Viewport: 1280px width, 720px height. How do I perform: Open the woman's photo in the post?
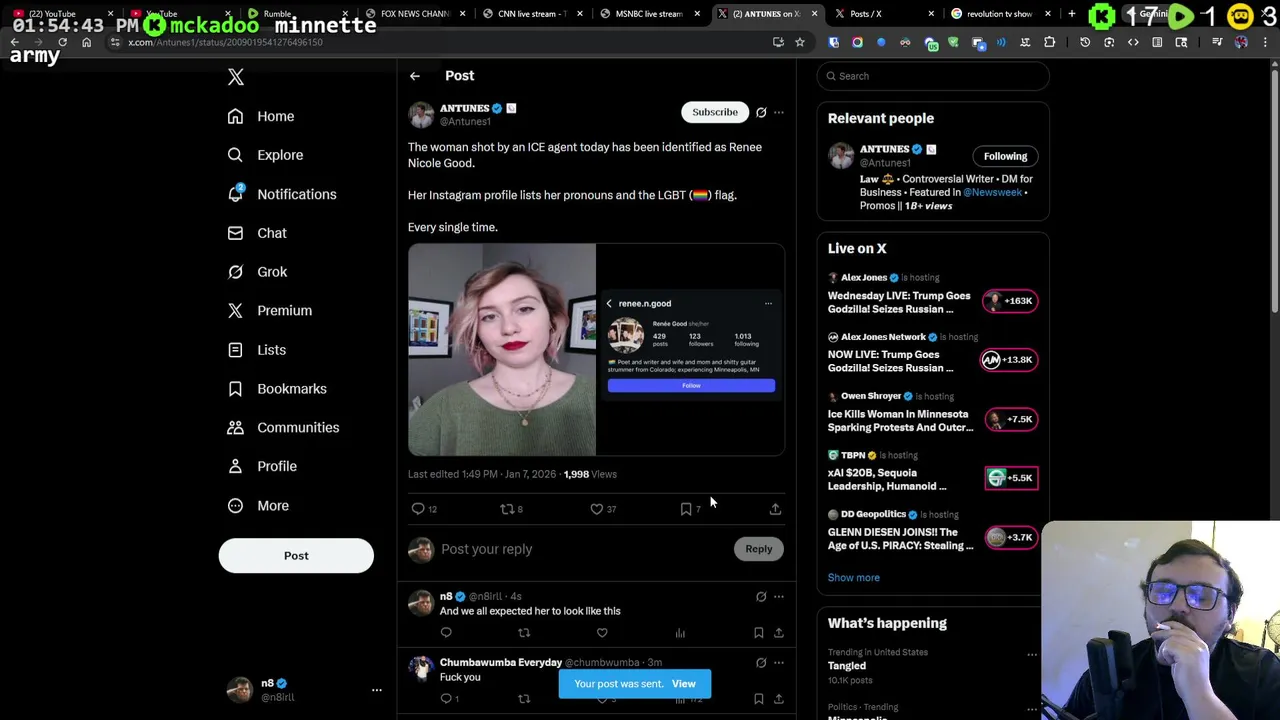502,349
